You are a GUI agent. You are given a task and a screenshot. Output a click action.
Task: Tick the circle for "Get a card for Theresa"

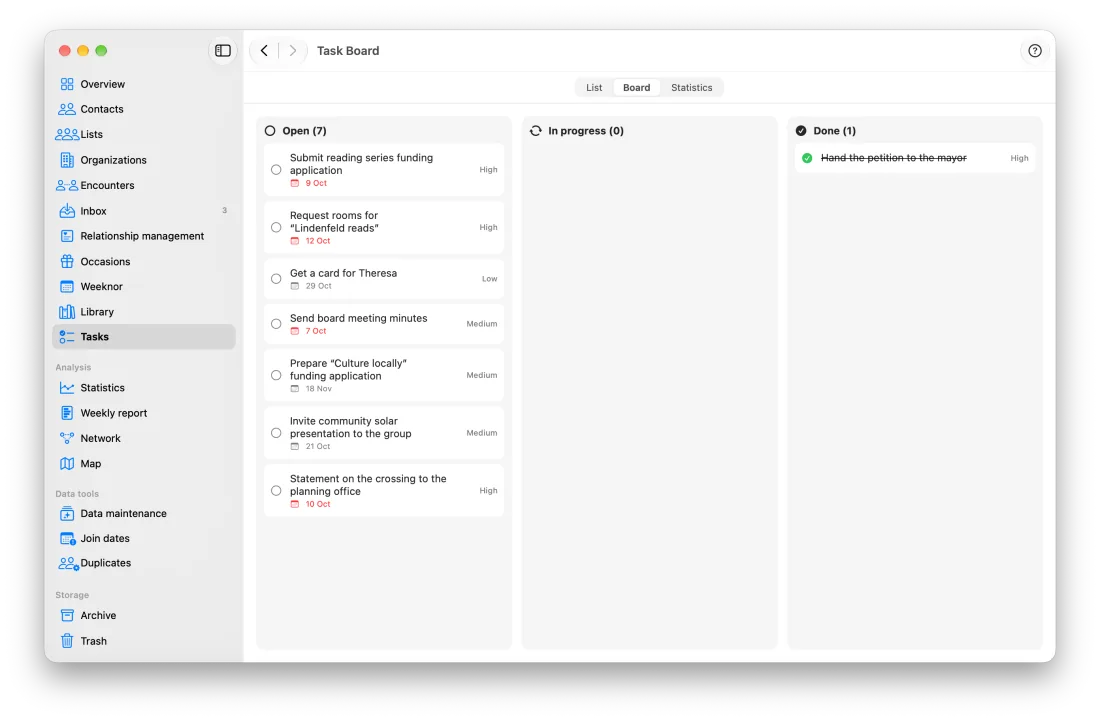pyautogui.click(x=276, y=278)
